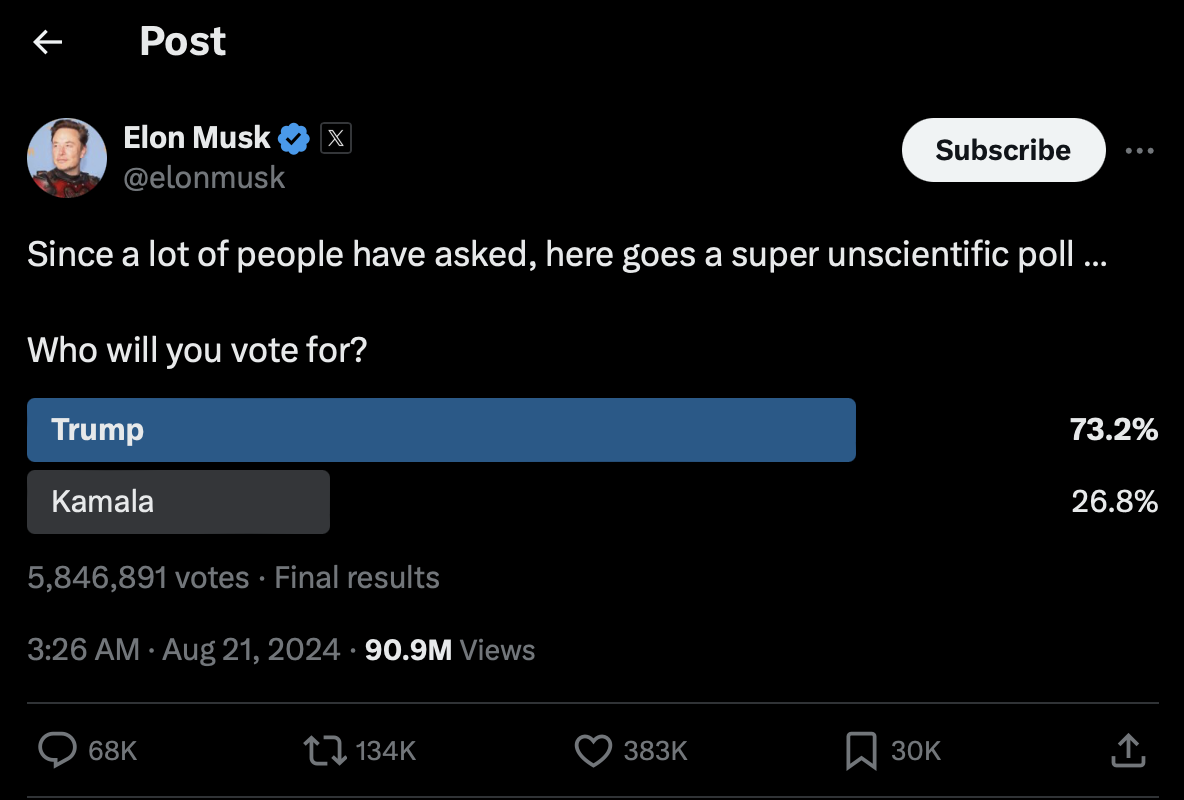Click the X affiliation badge icon
The width and height of the screenshot is (1184, 800).
coord(336,138)
